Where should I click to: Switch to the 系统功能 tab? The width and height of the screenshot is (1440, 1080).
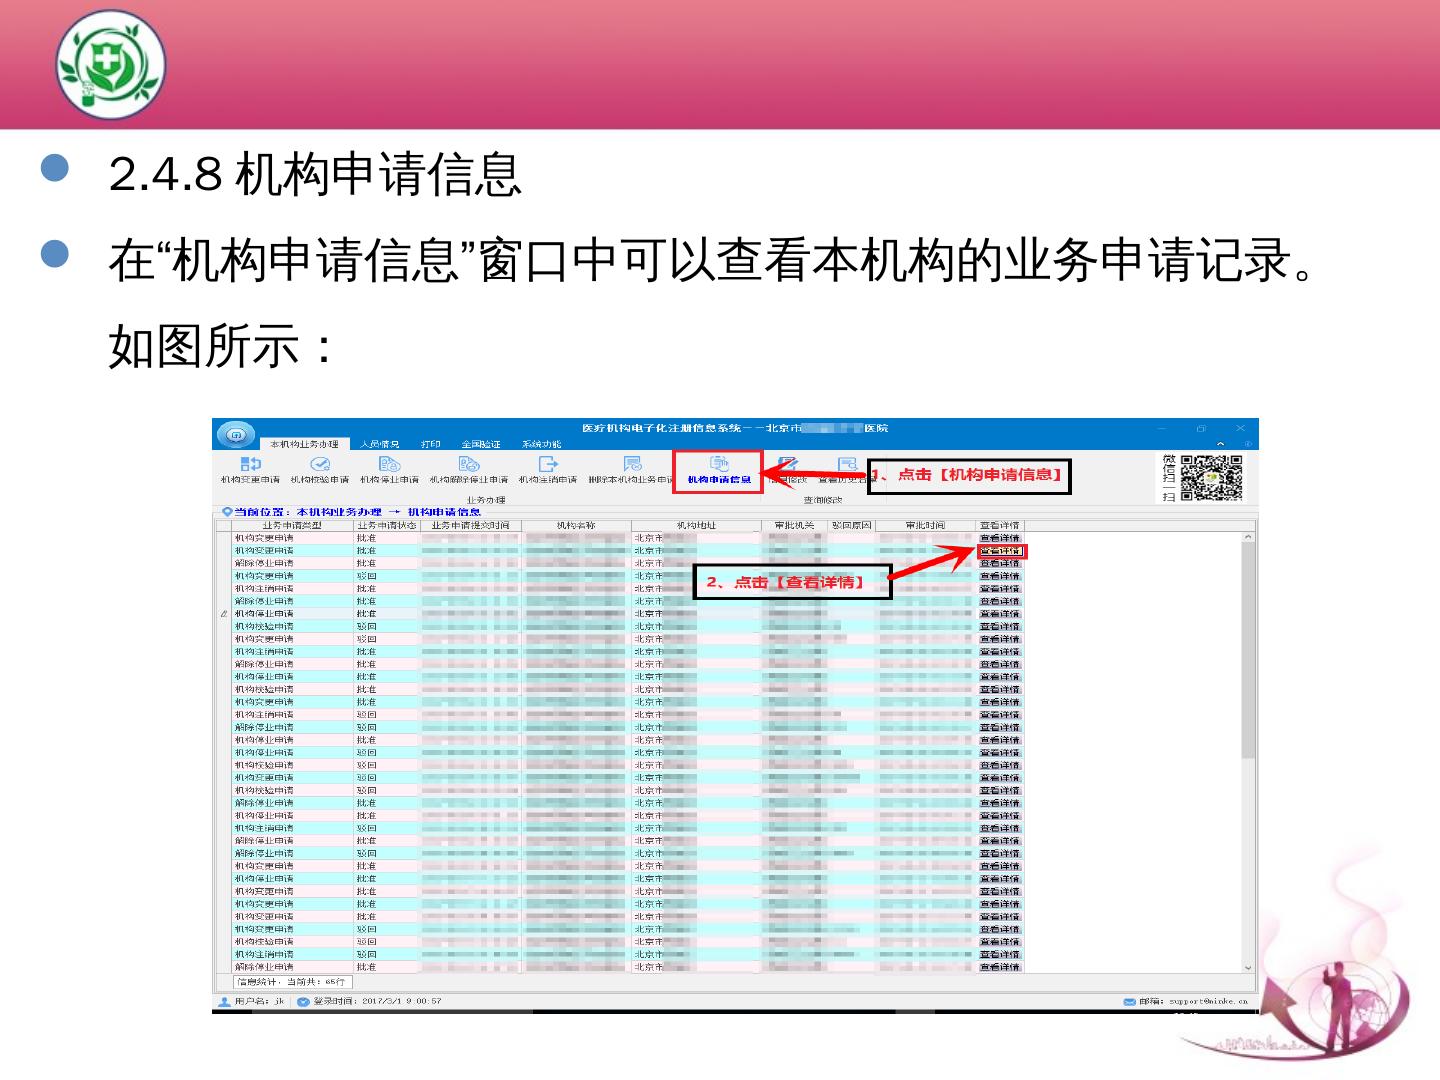(x=541, y=444)
